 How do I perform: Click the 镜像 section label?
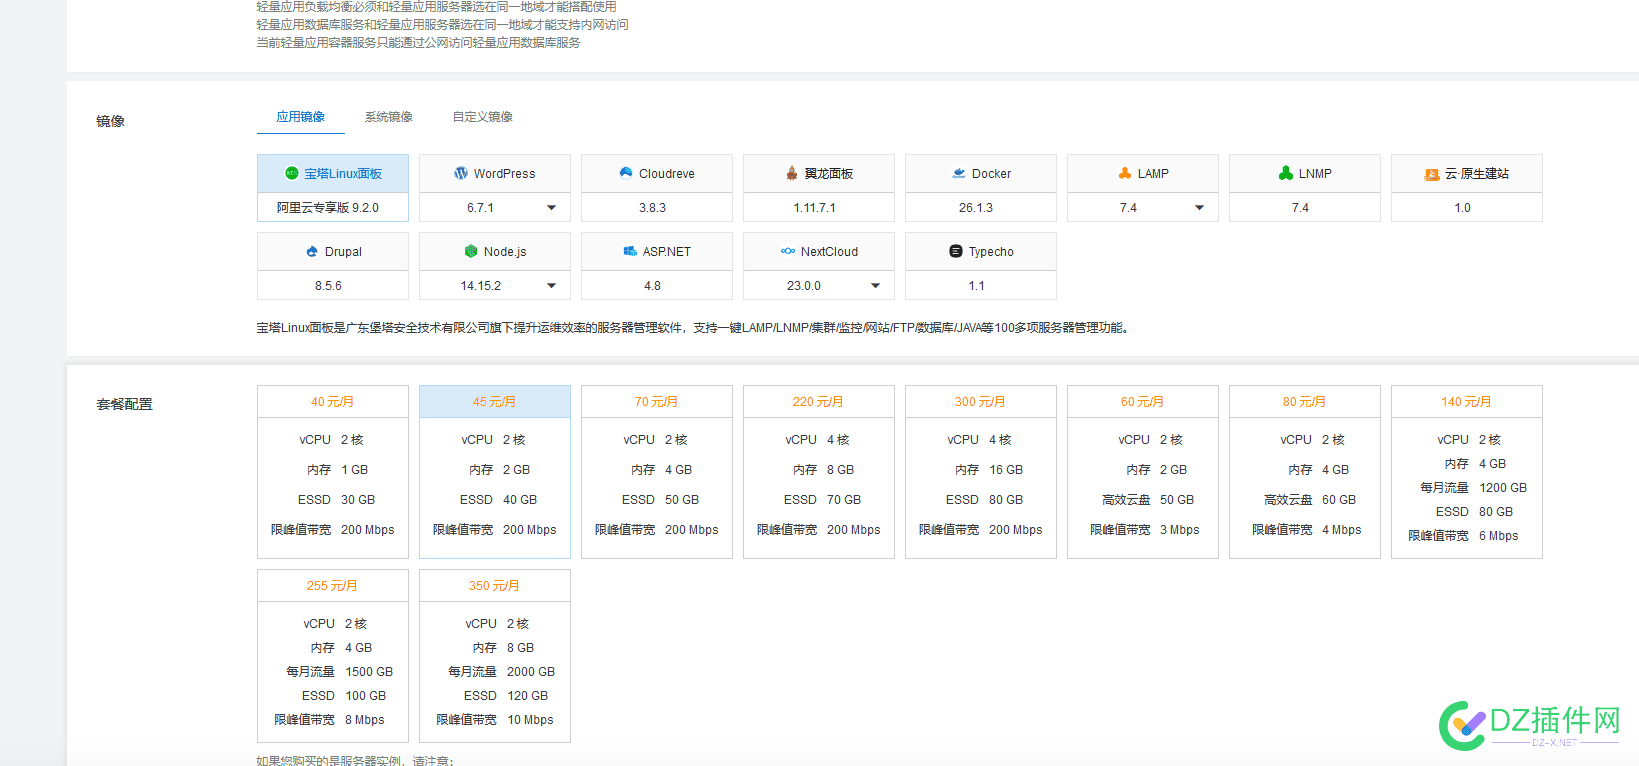click(110, 121)
